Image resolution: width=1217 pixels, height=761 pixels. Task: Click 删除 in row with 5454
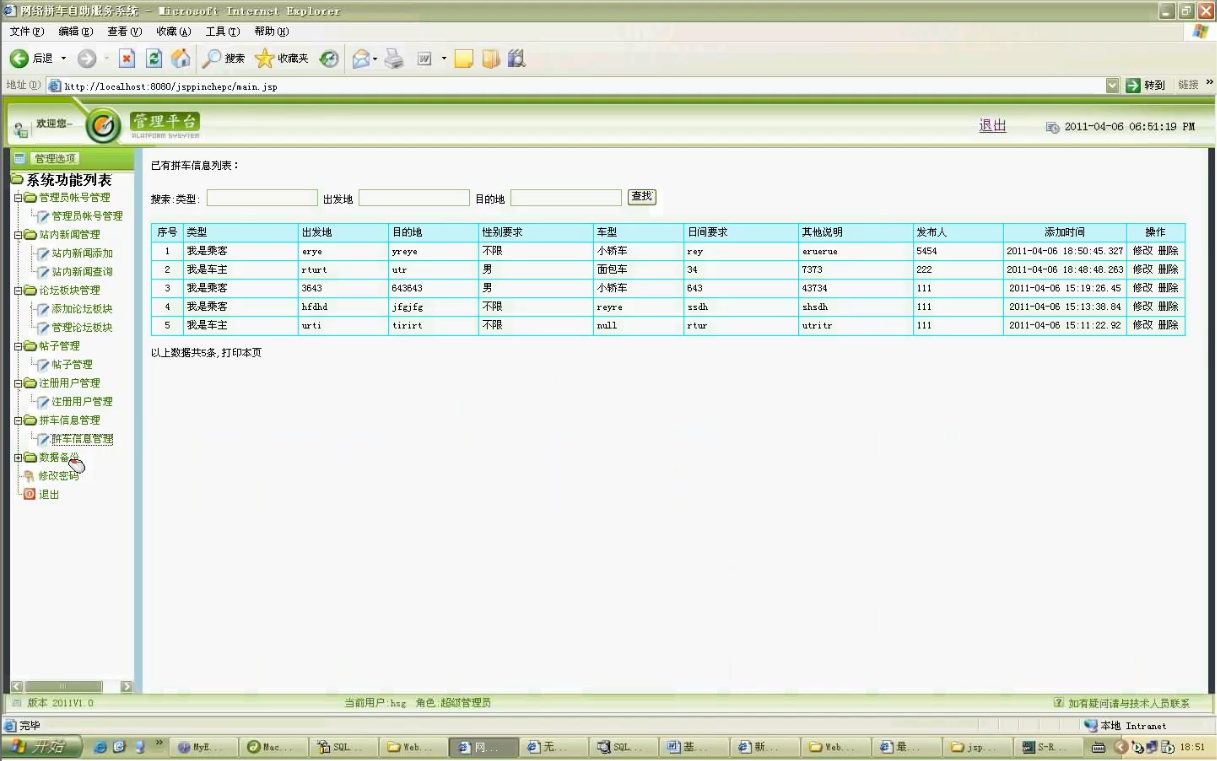[x=1168, y=251]
